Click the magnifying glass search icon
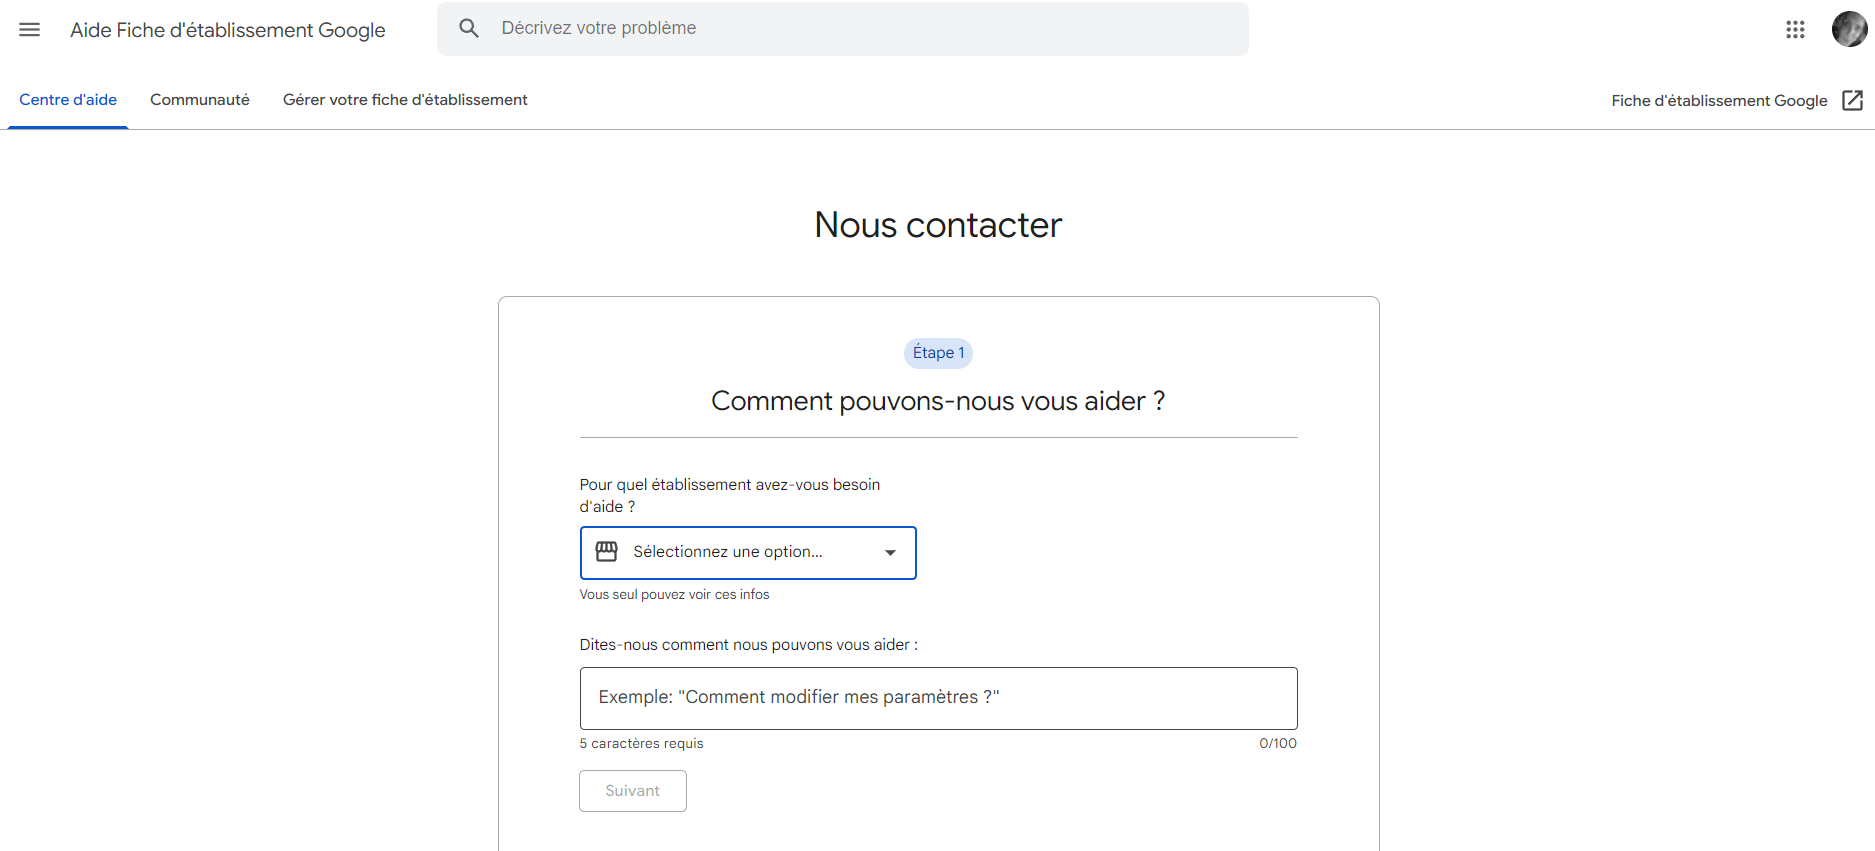Screen dimensions: 1875x851 pos(468,28)
